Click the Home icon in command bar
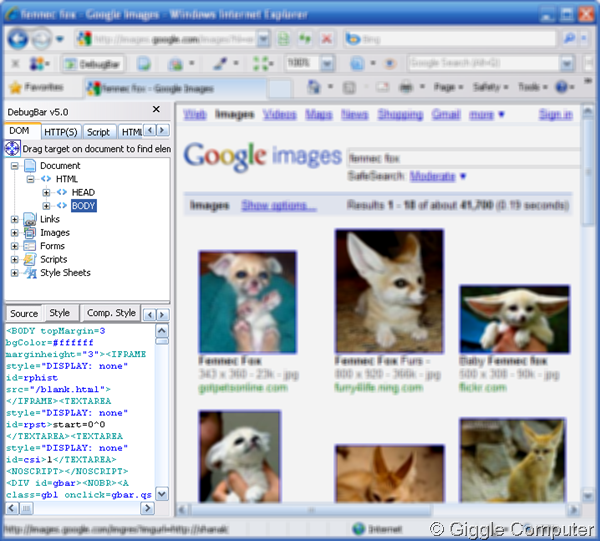The height and width of the screenshot is (541, 600). pyautogui.click(x=313, y=87)
